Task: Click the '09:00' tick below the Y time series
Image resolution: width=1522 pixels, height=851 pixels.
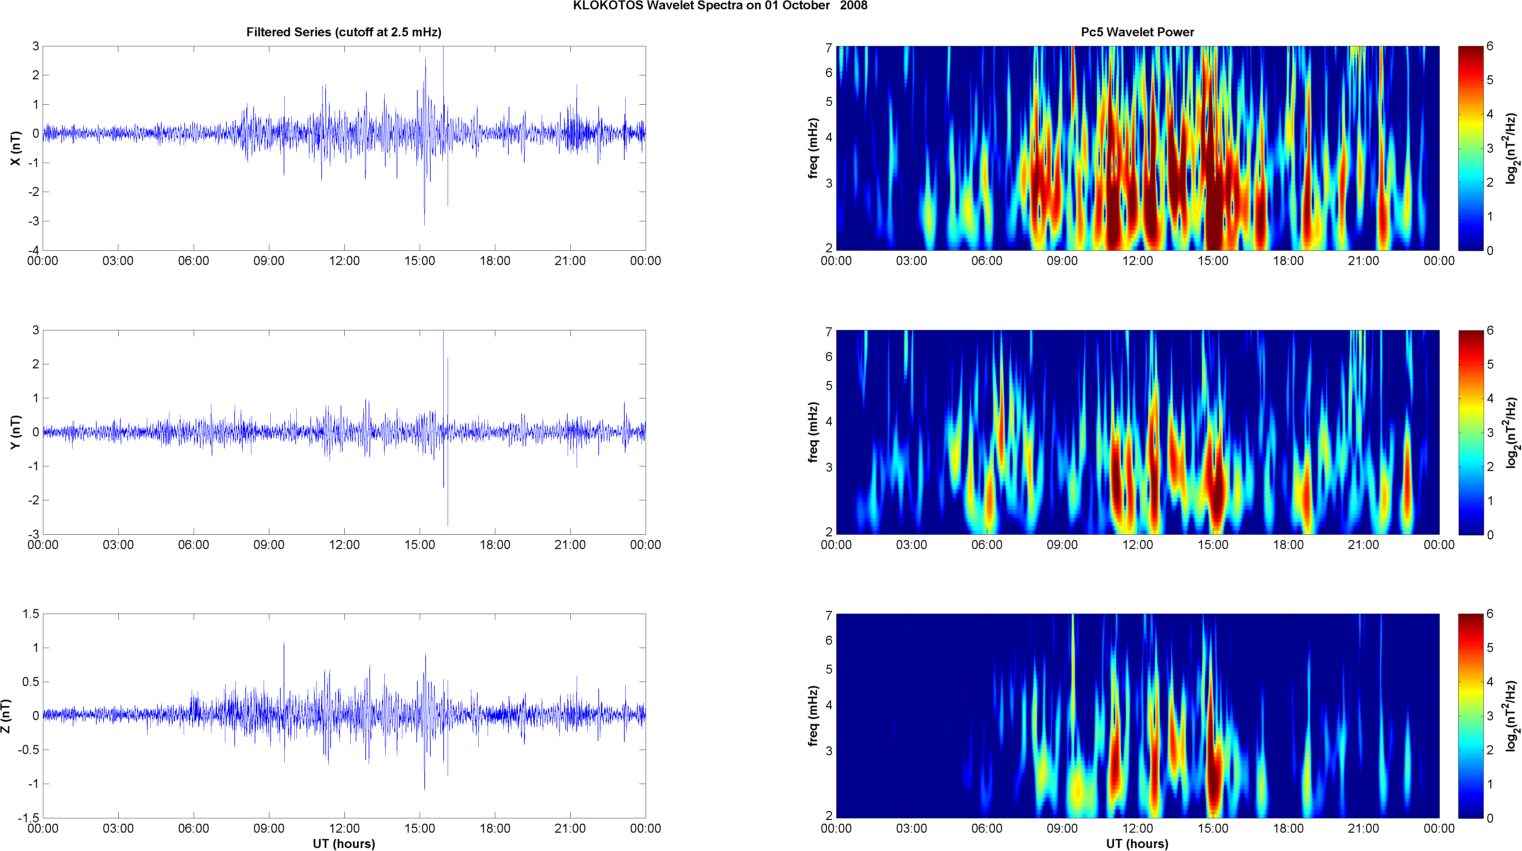Action: pyautogui.click(x=269, y=545)
